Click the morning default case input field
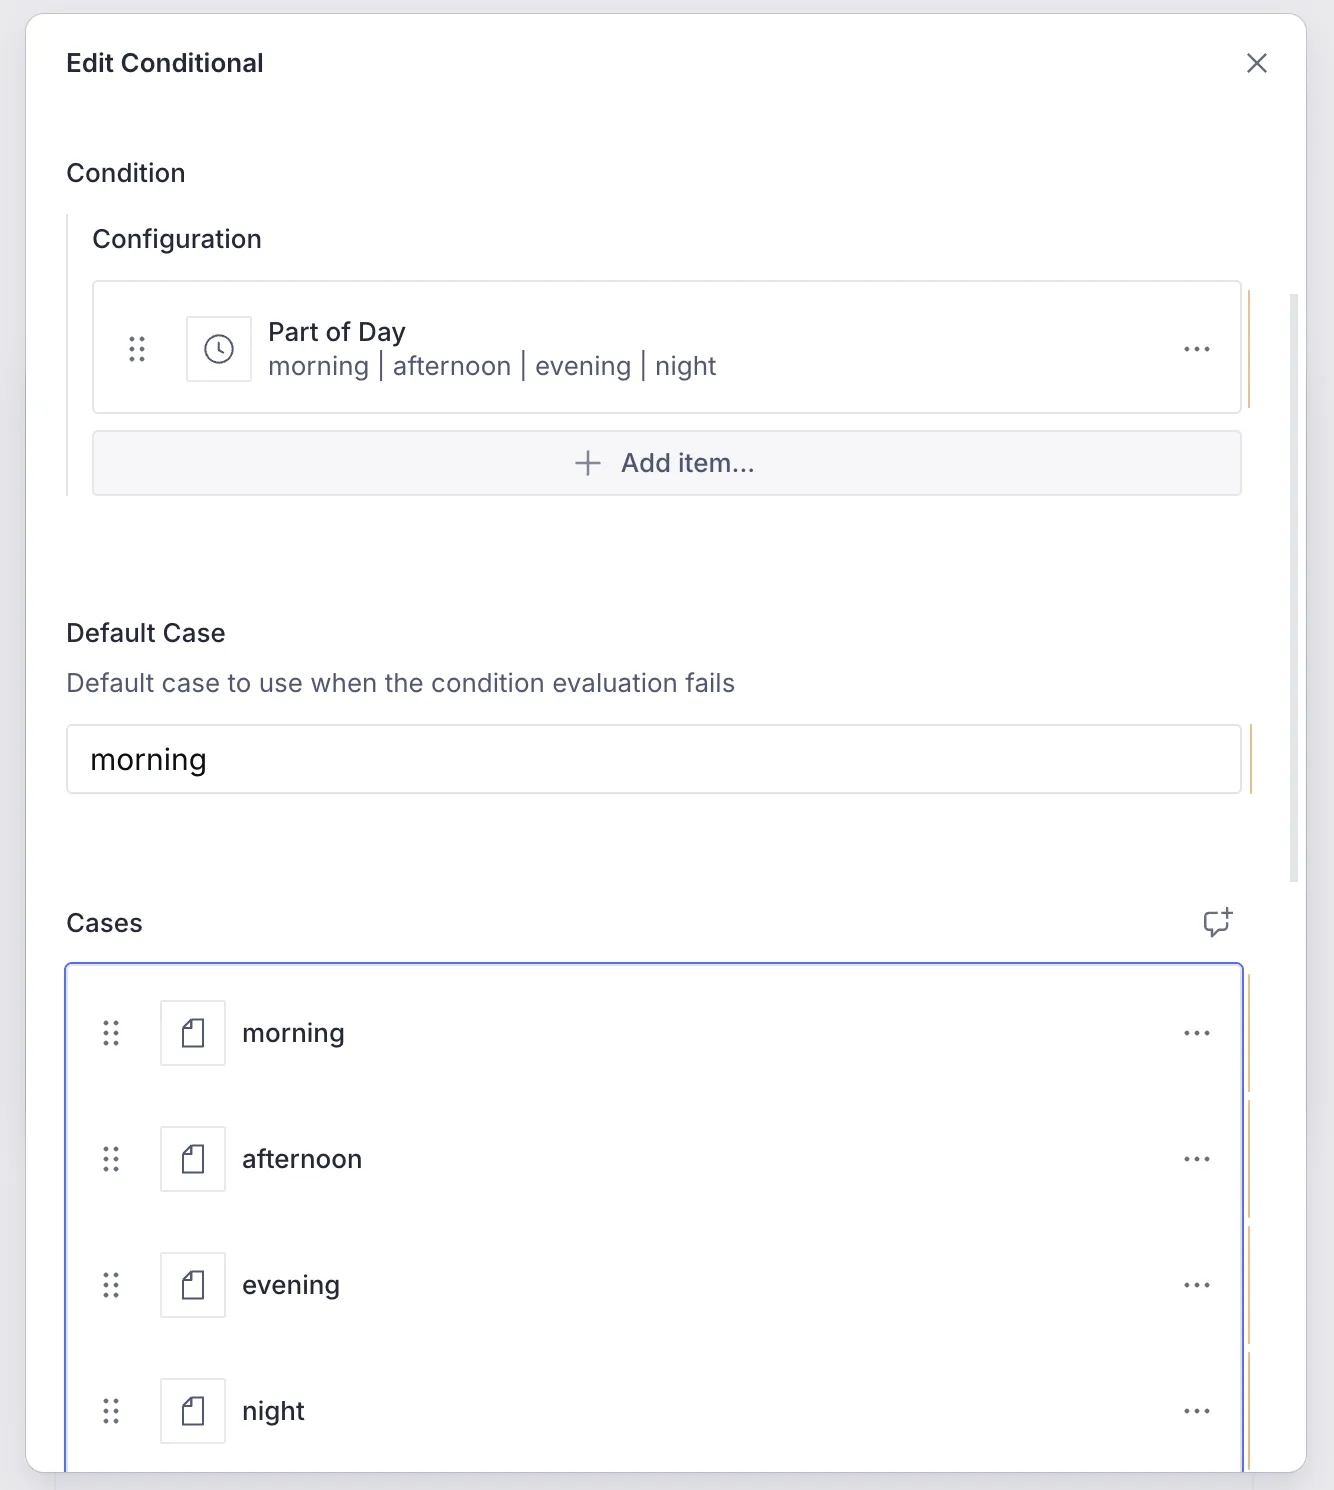Screen dimensions: 1334x1490 point(654,759)
